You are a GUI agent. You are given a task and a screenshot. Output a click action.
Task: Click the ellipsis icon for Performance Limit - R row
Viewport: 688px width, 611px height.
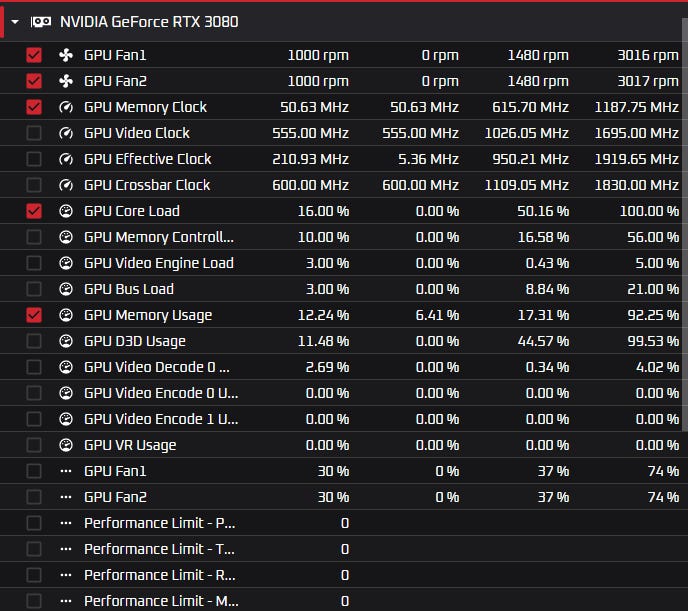[x=66, y=575]
